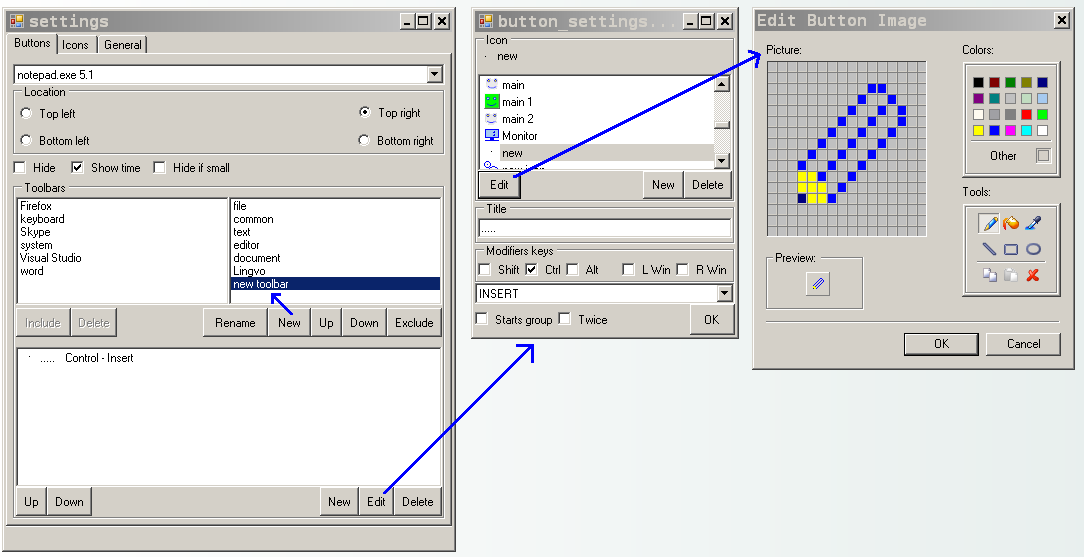Enable the Shift modifier key
This screenshot has height=557, width=1084.
[x=485, y=270]
